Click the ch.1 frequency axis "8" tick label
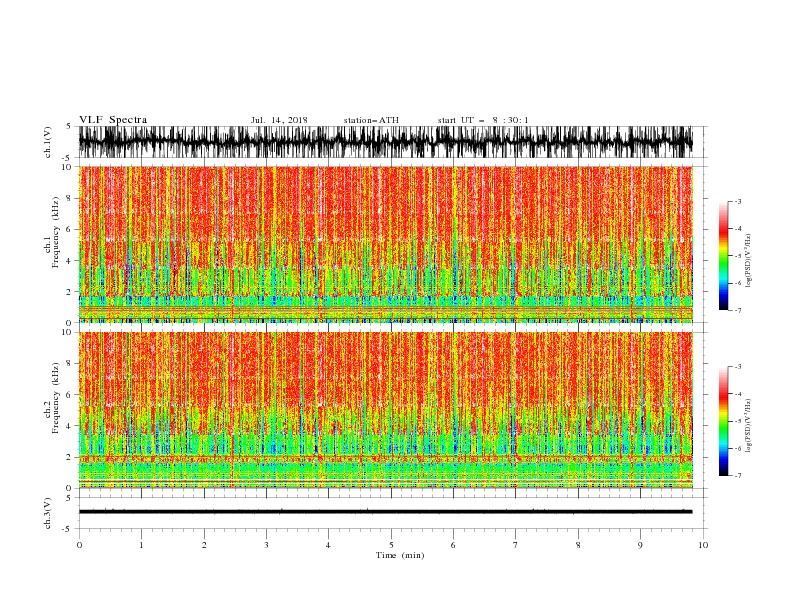This screenshot has height=612, width=792. click(70, 198)
